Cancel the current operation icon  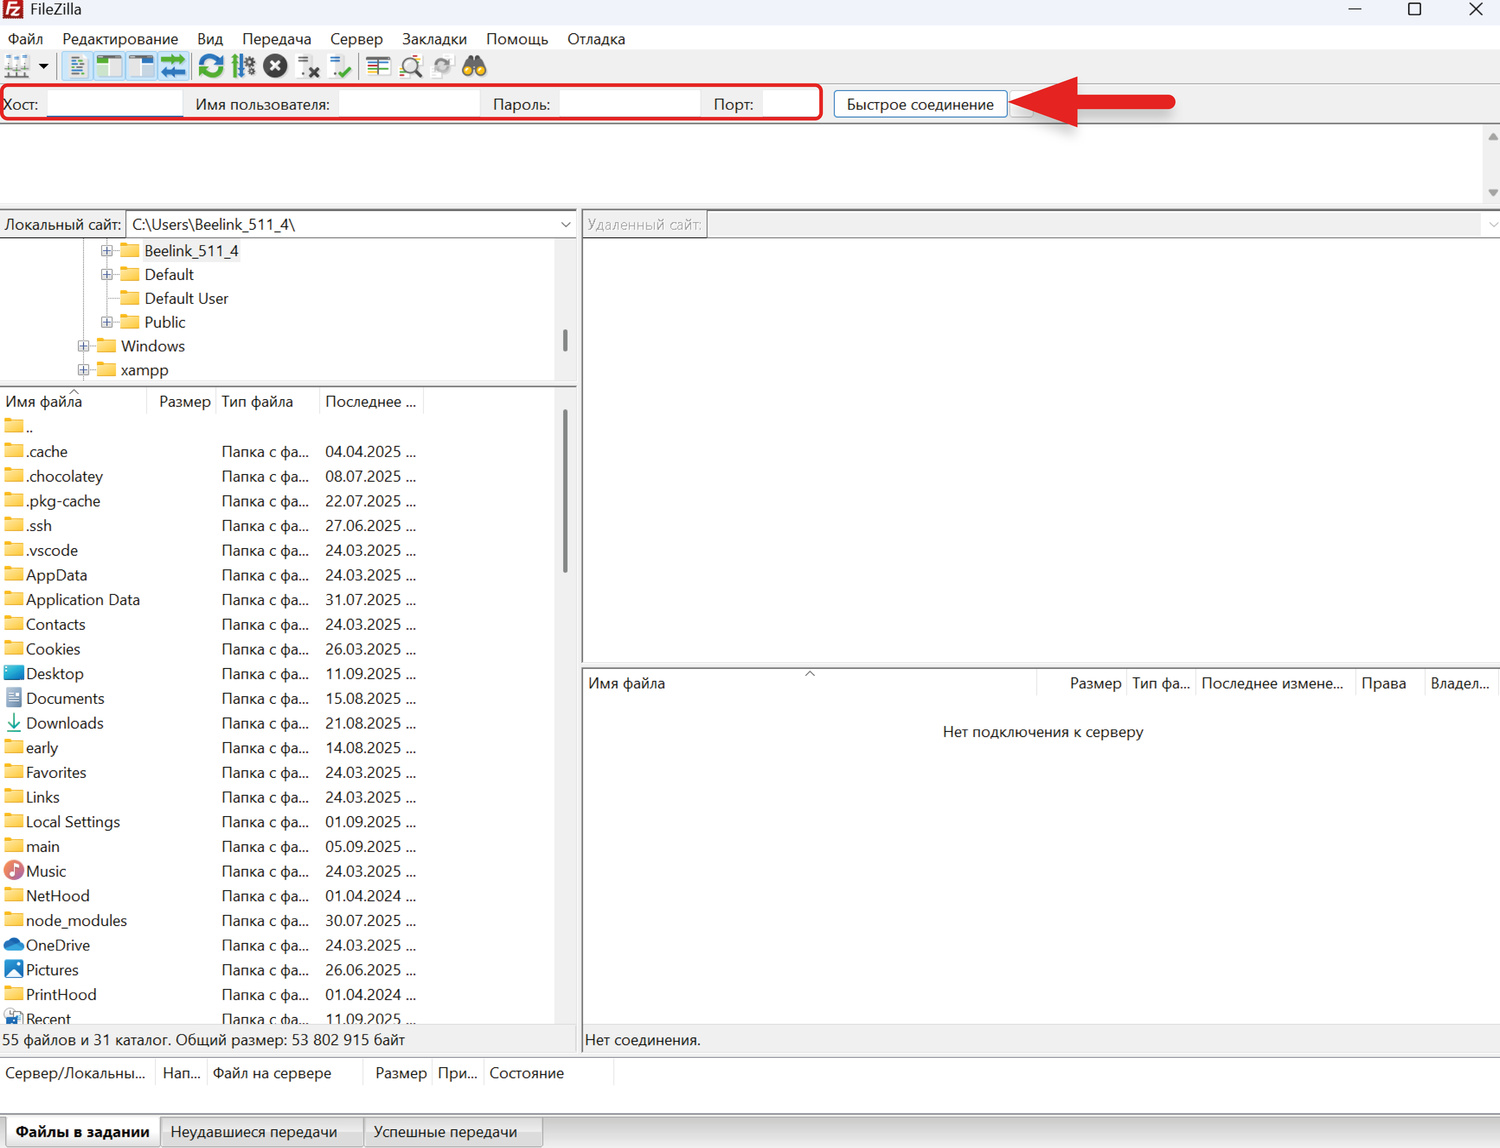coord(276,67)
